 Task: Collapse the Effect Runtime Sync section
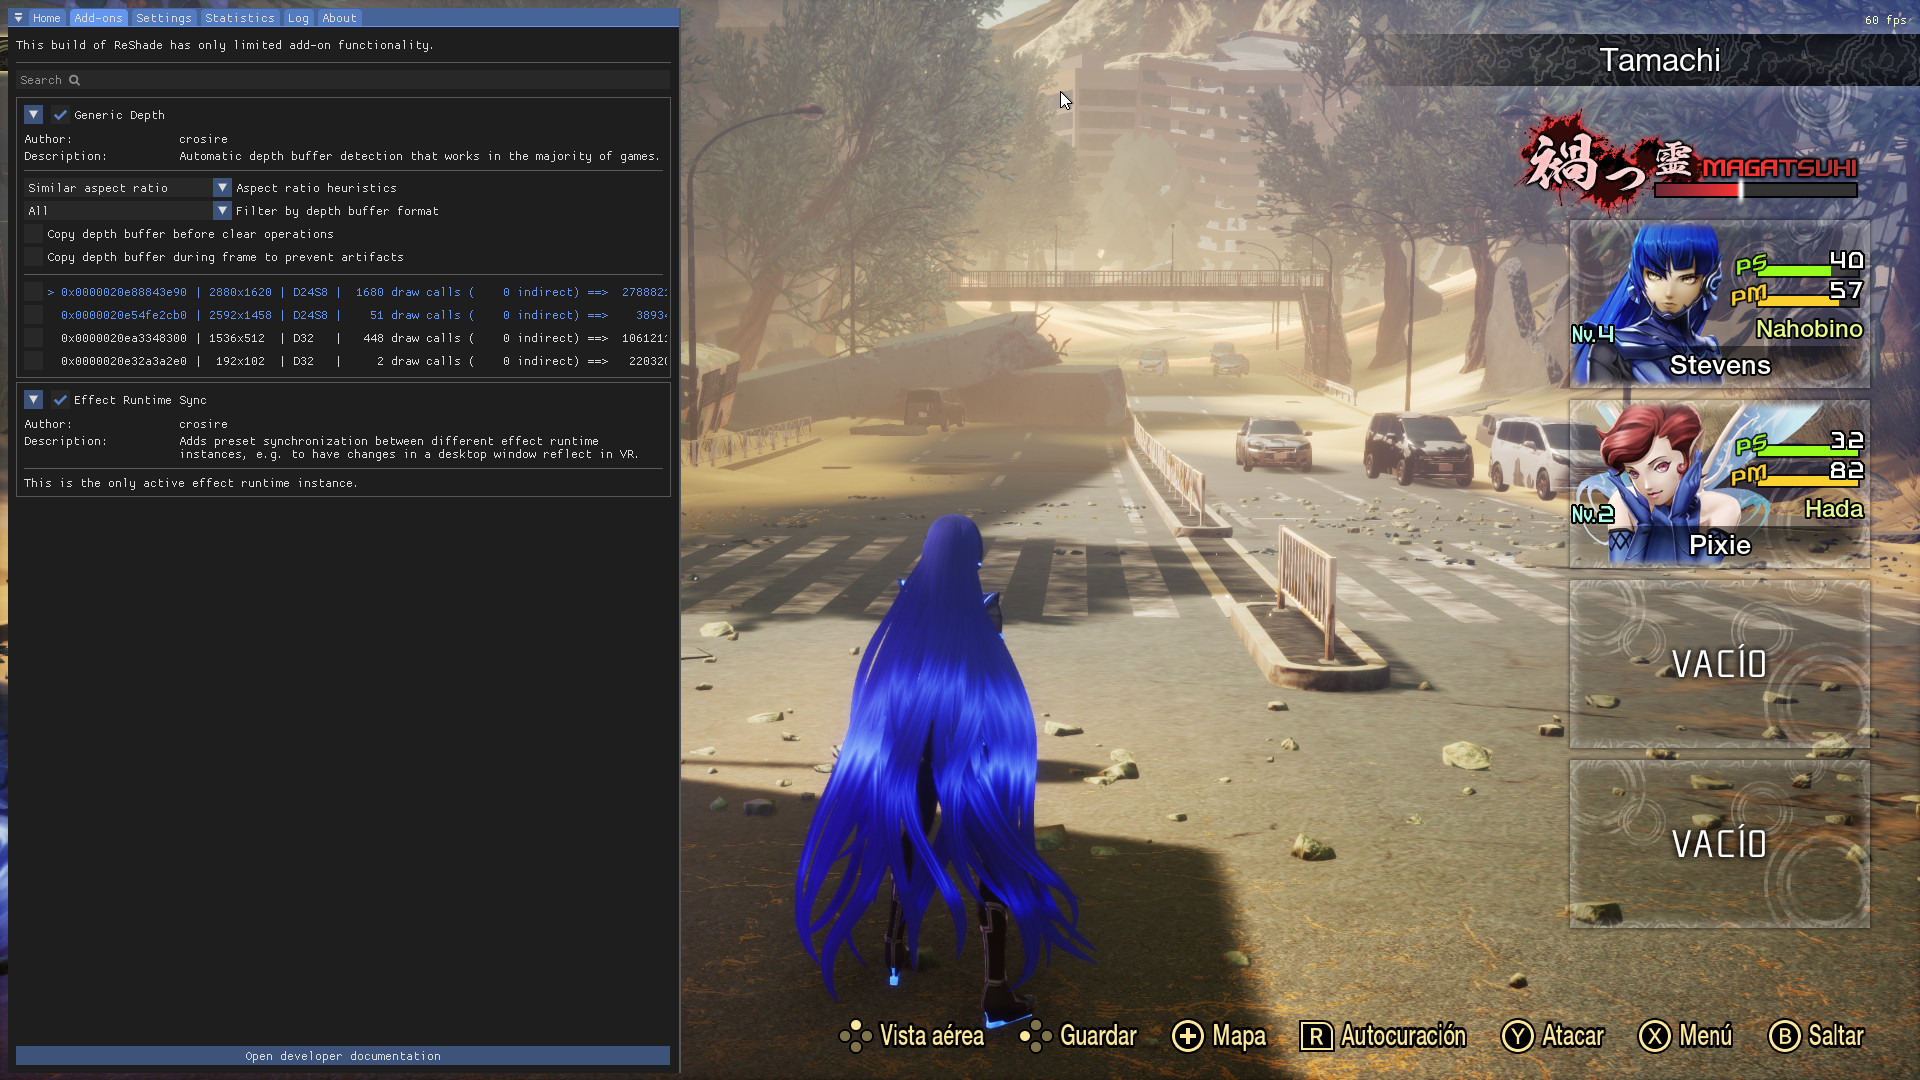coord(33,399)
